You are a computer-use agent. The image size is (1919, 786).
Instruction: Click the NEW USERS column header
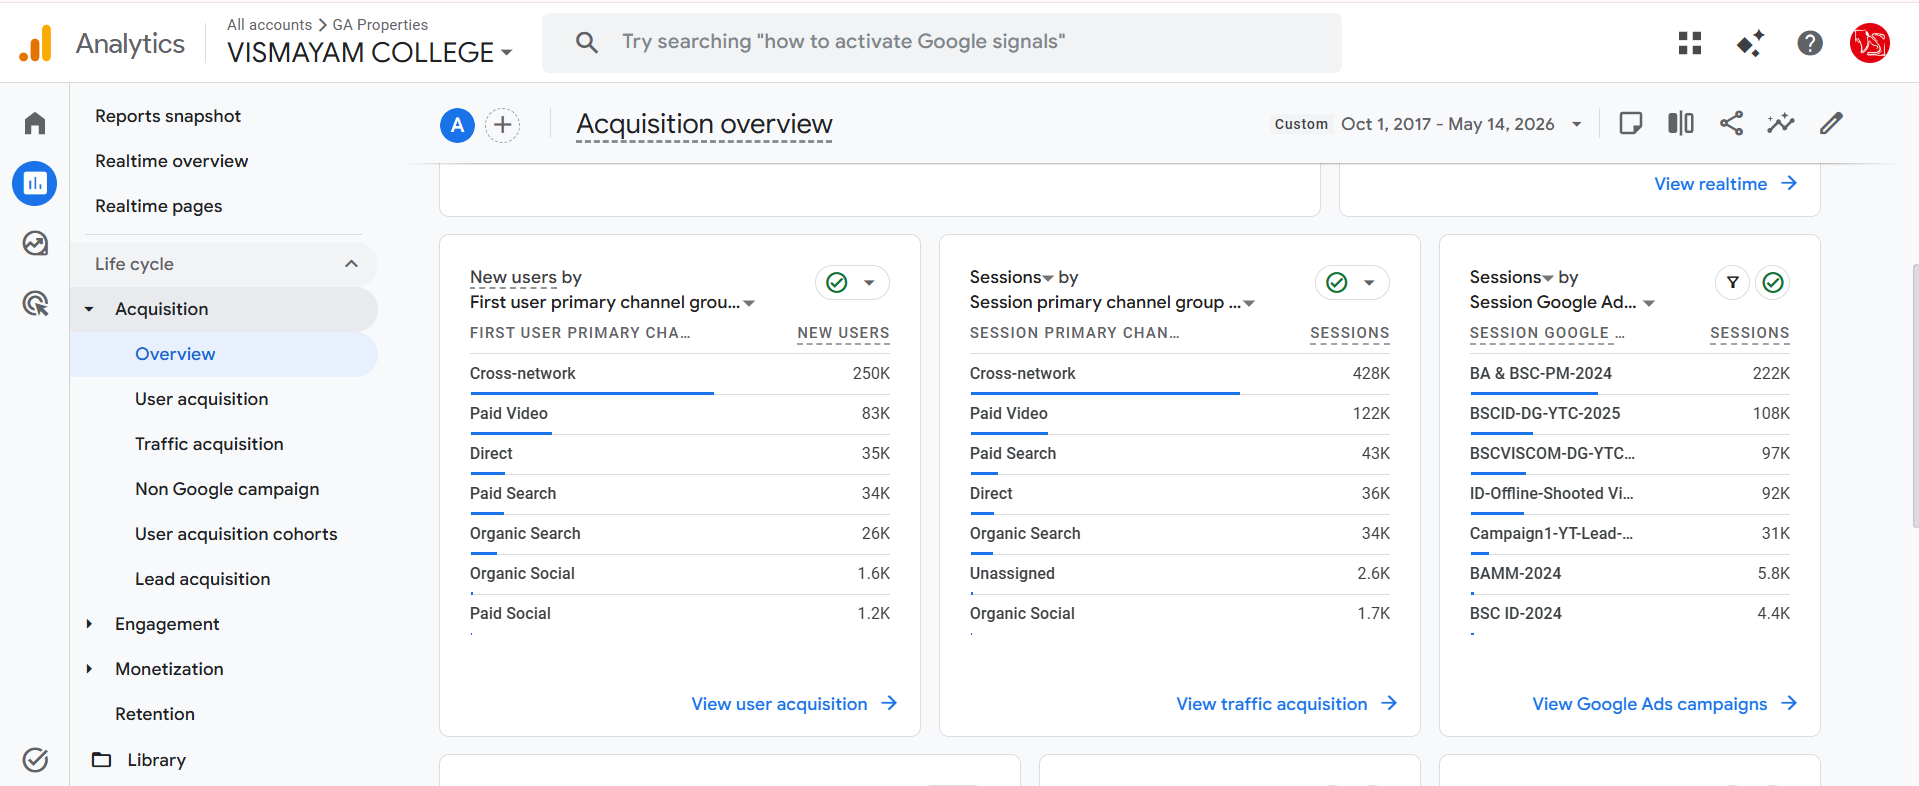(843, 333)
